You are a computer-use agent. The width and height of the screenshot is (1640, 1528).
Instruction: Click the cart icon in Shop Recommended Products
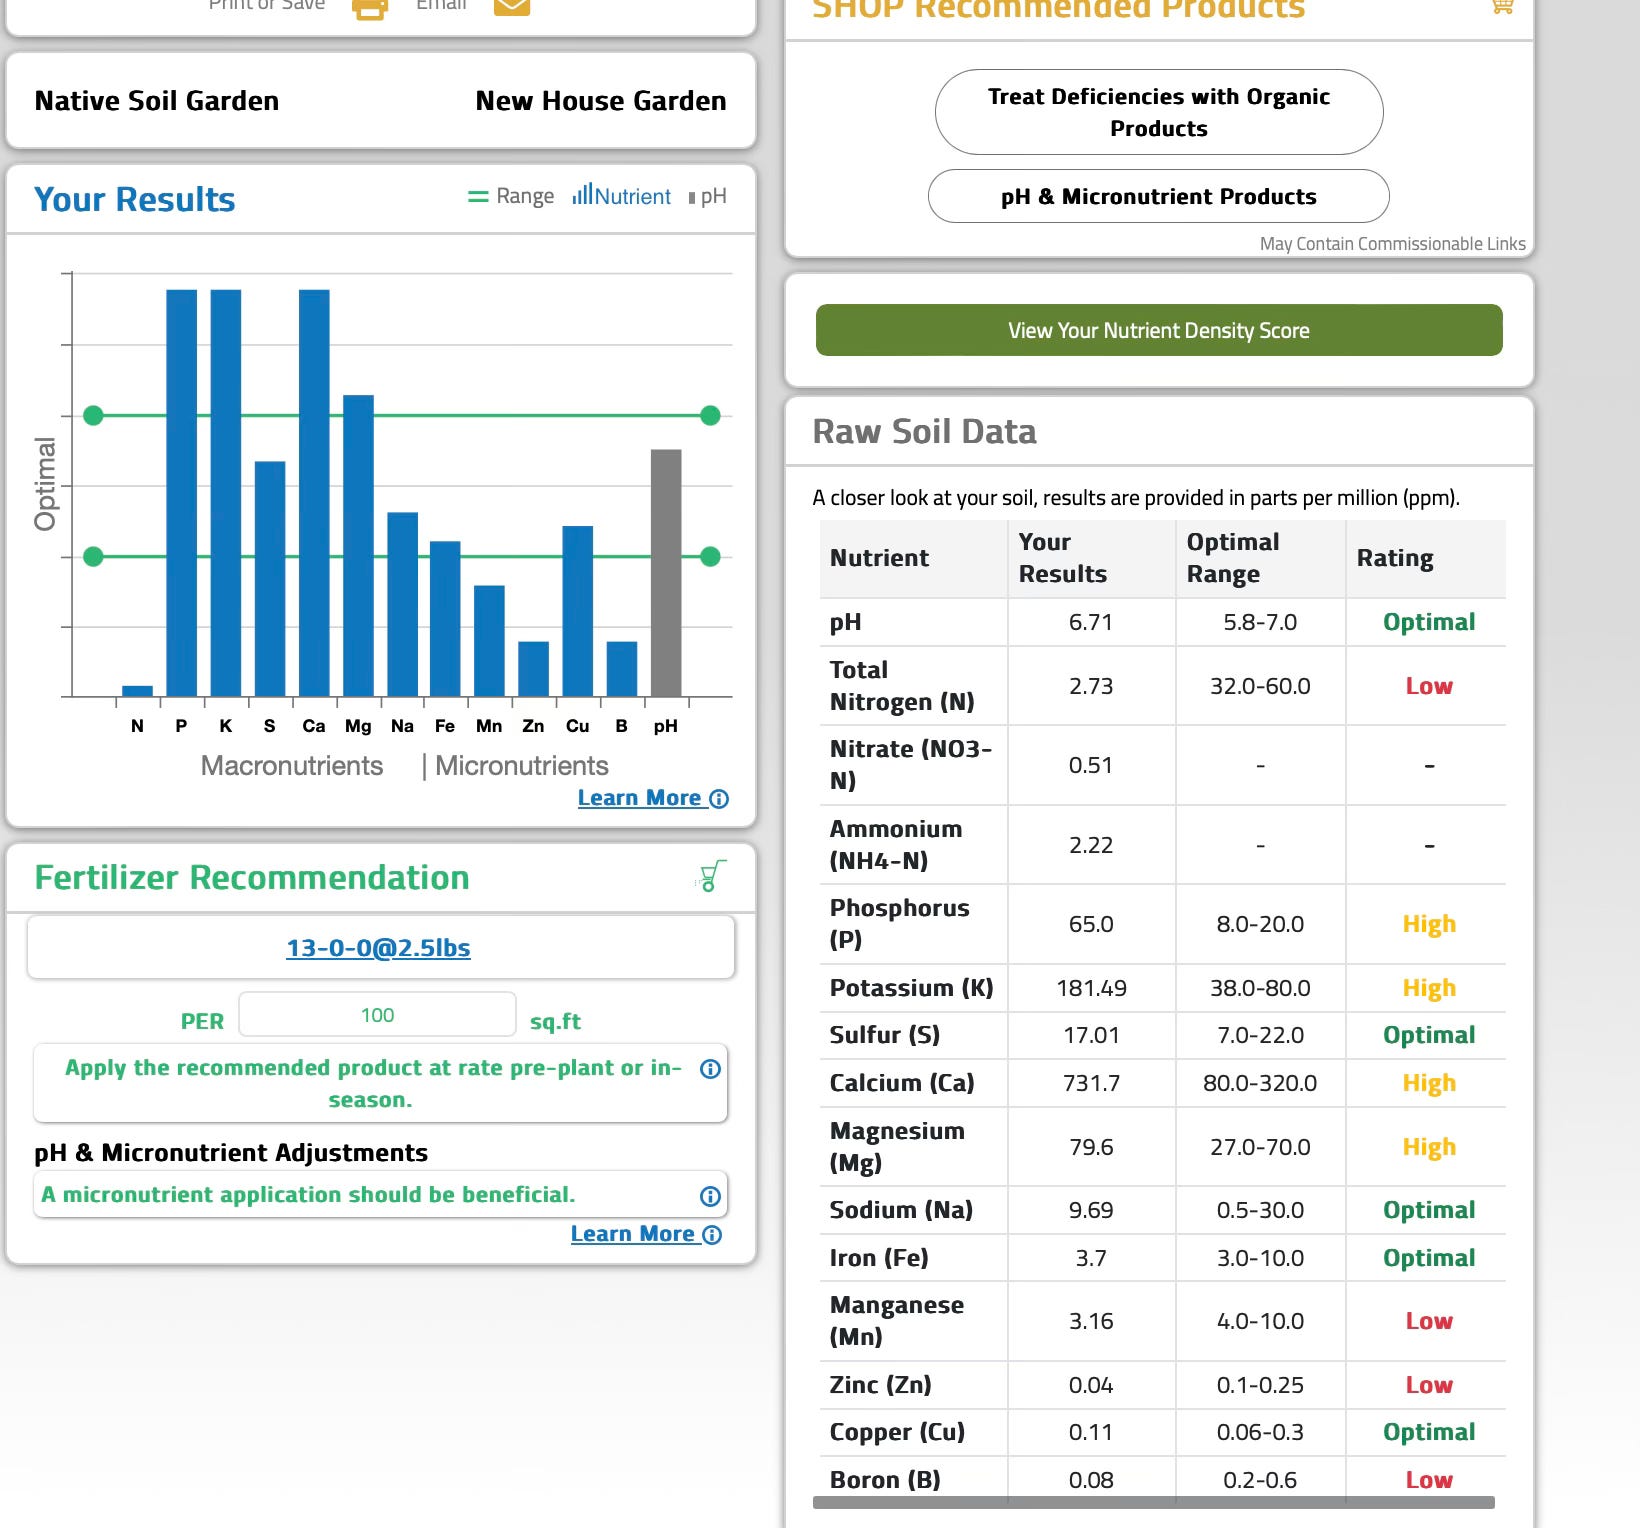(1501, 6)
